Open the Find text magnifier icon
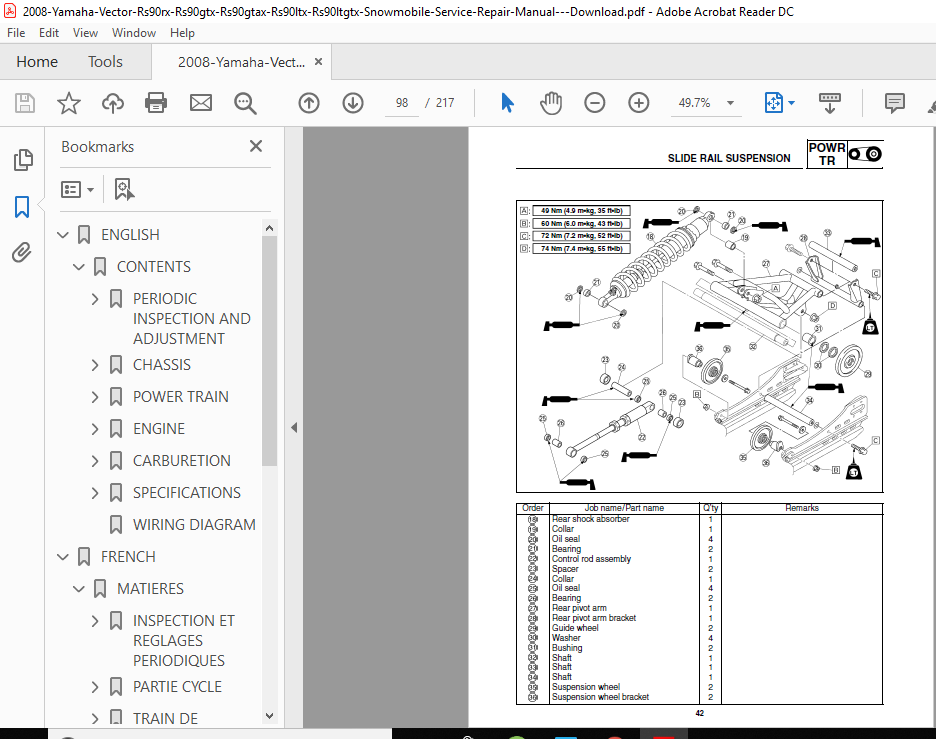The height and width of the screenshot is (739, 936). pos(245,103)
